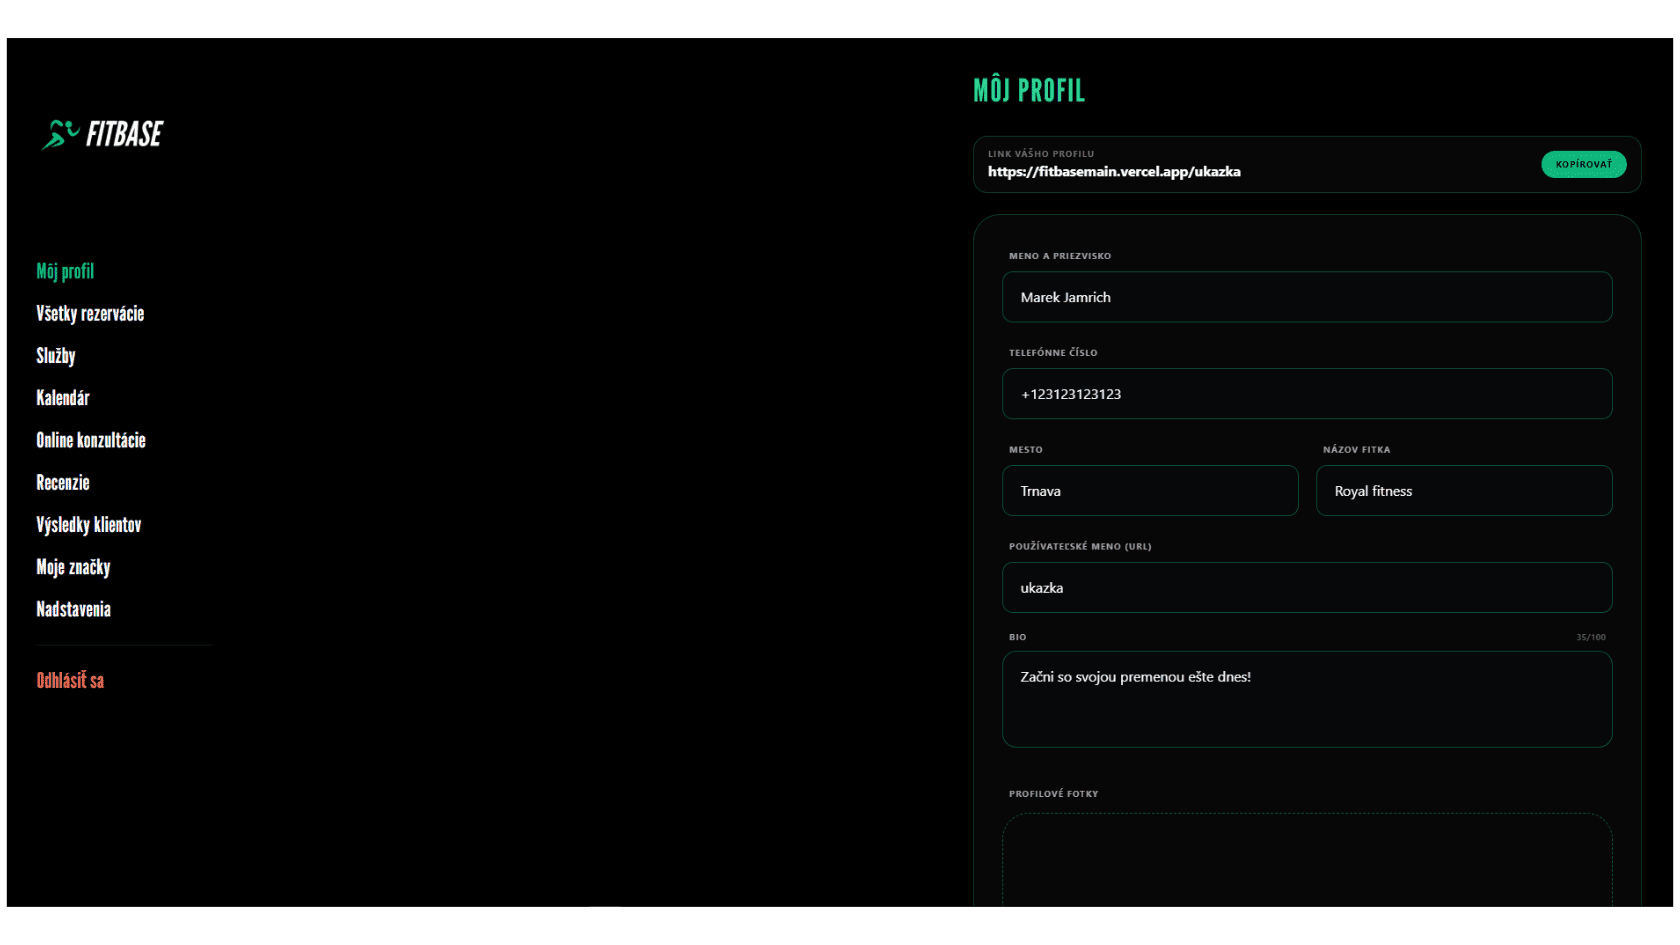Screen dimensions: 1680x945
Task: Click into the Telefónne číslo field
Action: pos(1306,394)
